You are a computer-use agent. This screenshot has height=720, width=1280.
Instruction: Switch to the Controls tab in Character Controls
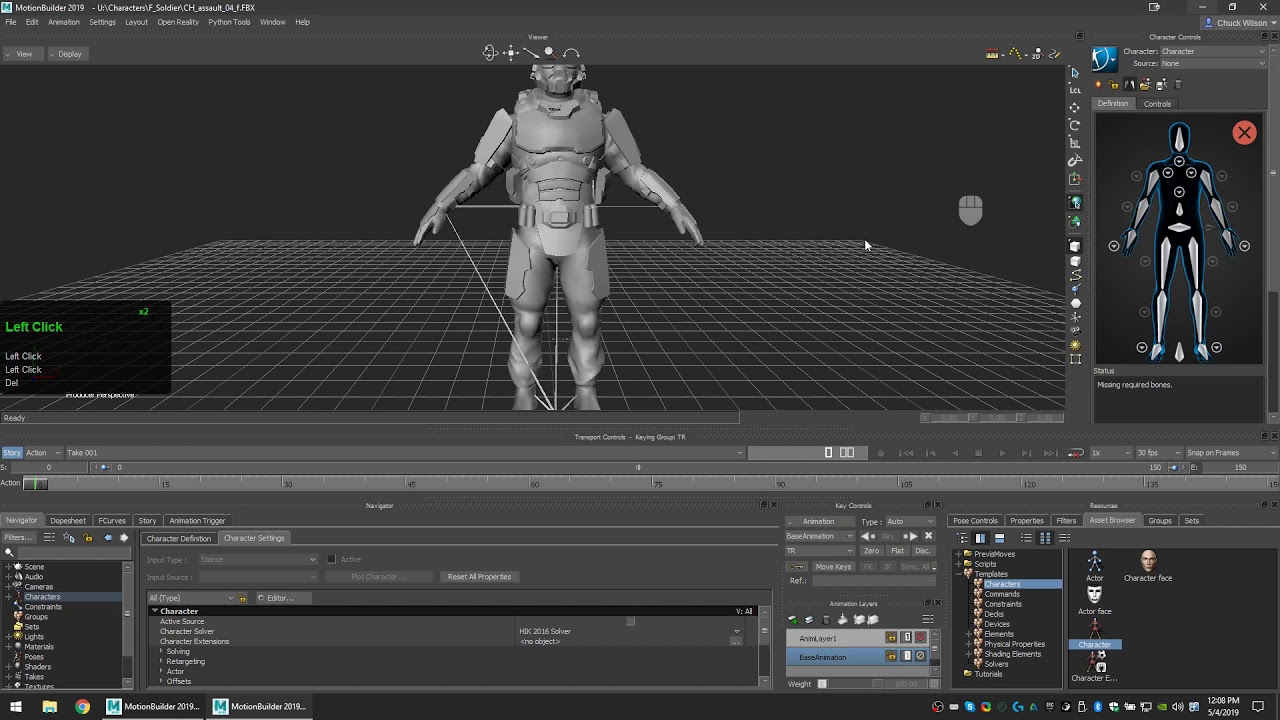pos(1157,104)
